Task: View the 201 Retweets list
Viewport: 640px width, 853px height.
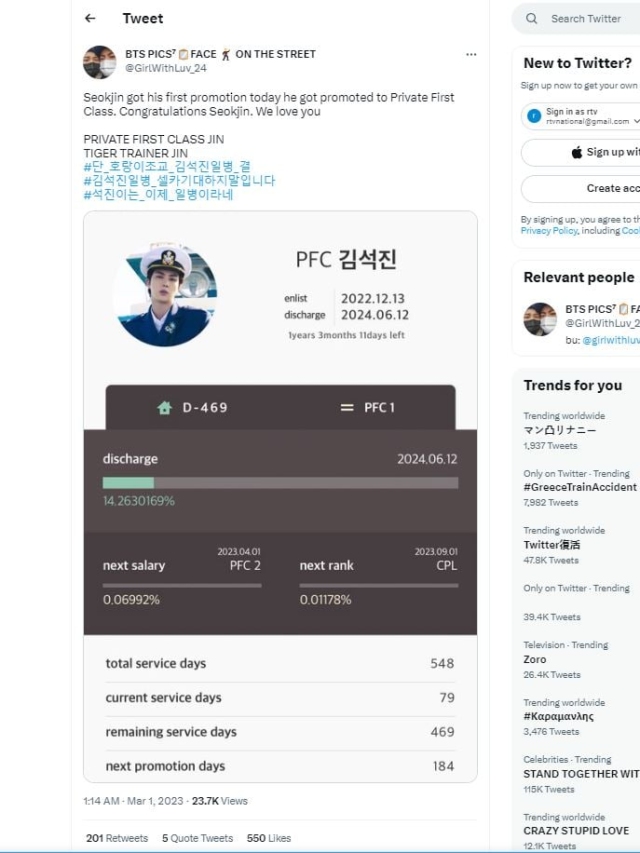Action: [x=117, y=838]
